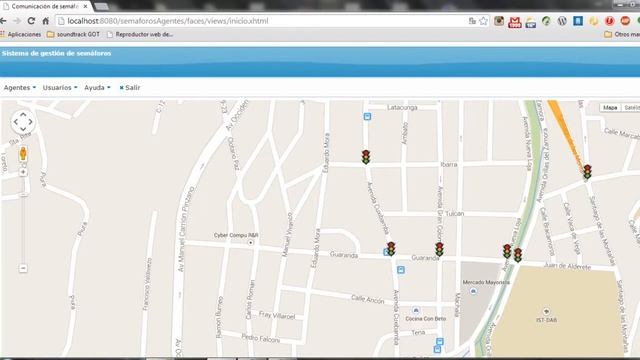Click the translate icon in address bar
640x360 pixels.
point(472,21)
